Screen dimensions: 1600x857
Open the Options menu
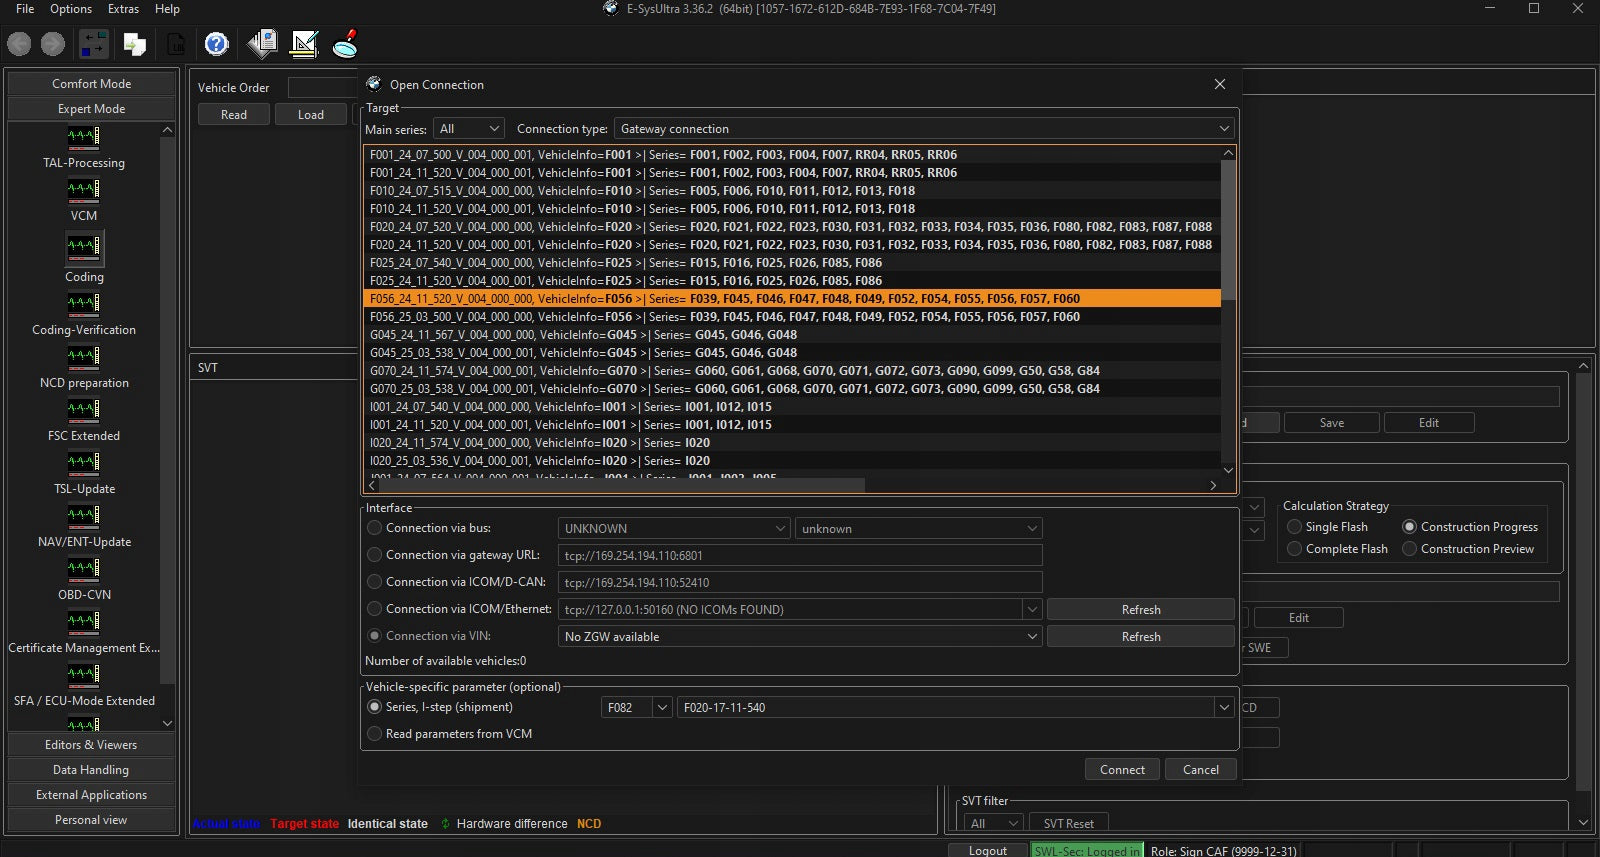tap(71, 9)
